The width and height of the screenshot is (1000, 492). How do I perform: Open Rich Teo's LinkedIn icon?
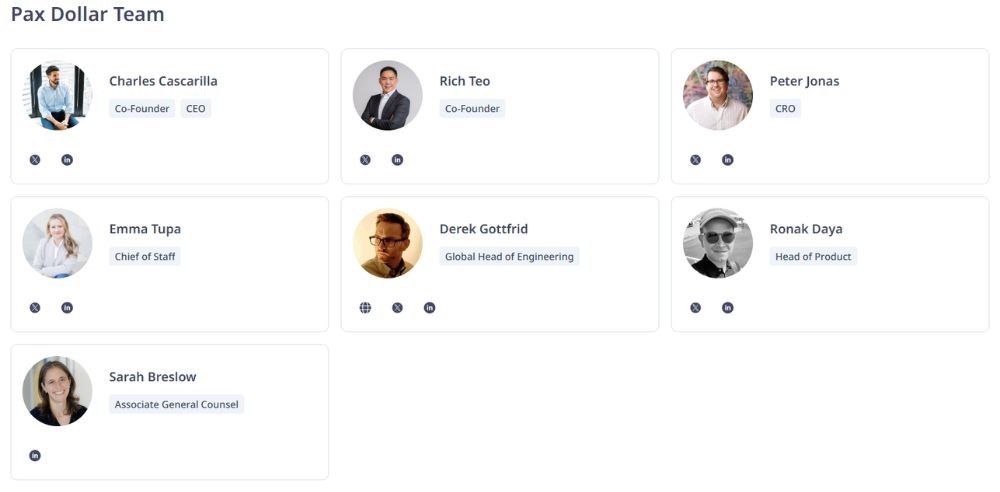click(397, 160)
